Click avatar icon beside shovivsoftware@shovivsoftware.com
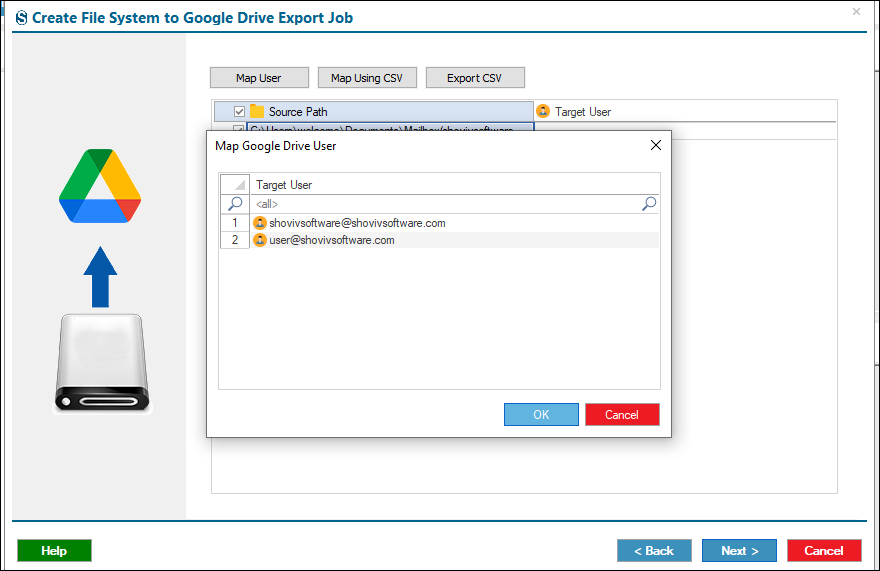Viewport: 880px width, 571px height. [x=260, y=223]
